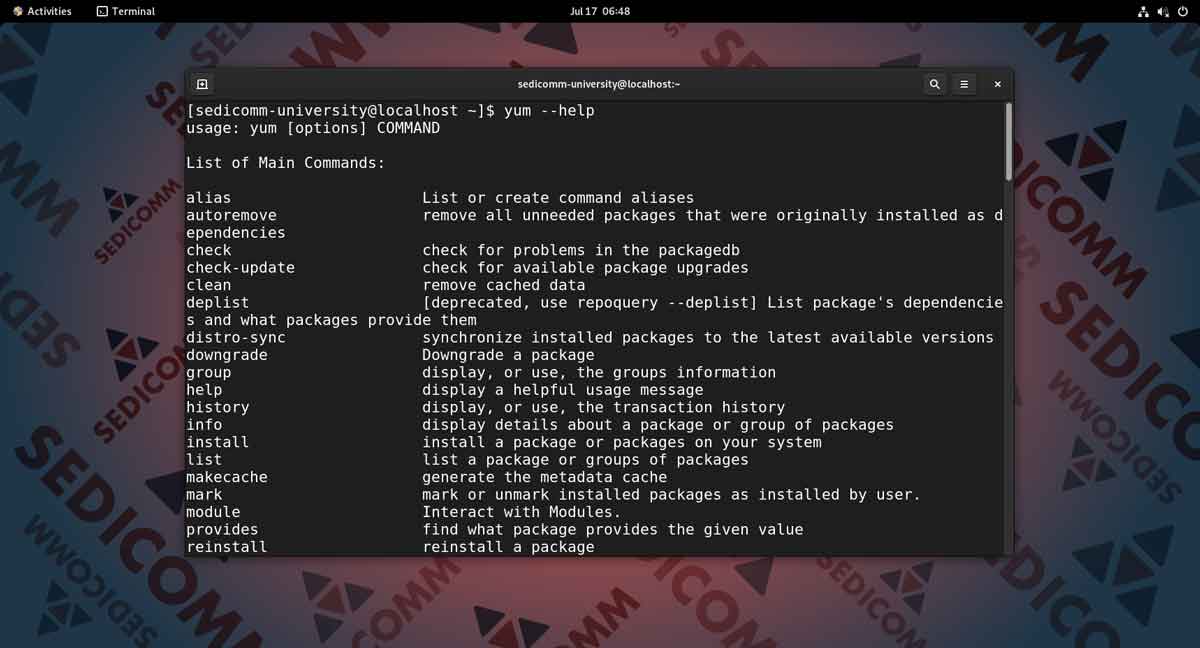Screen dimensions: 1200x648
Task: Click the volume speaker icon
Action: coord(1163,11)
